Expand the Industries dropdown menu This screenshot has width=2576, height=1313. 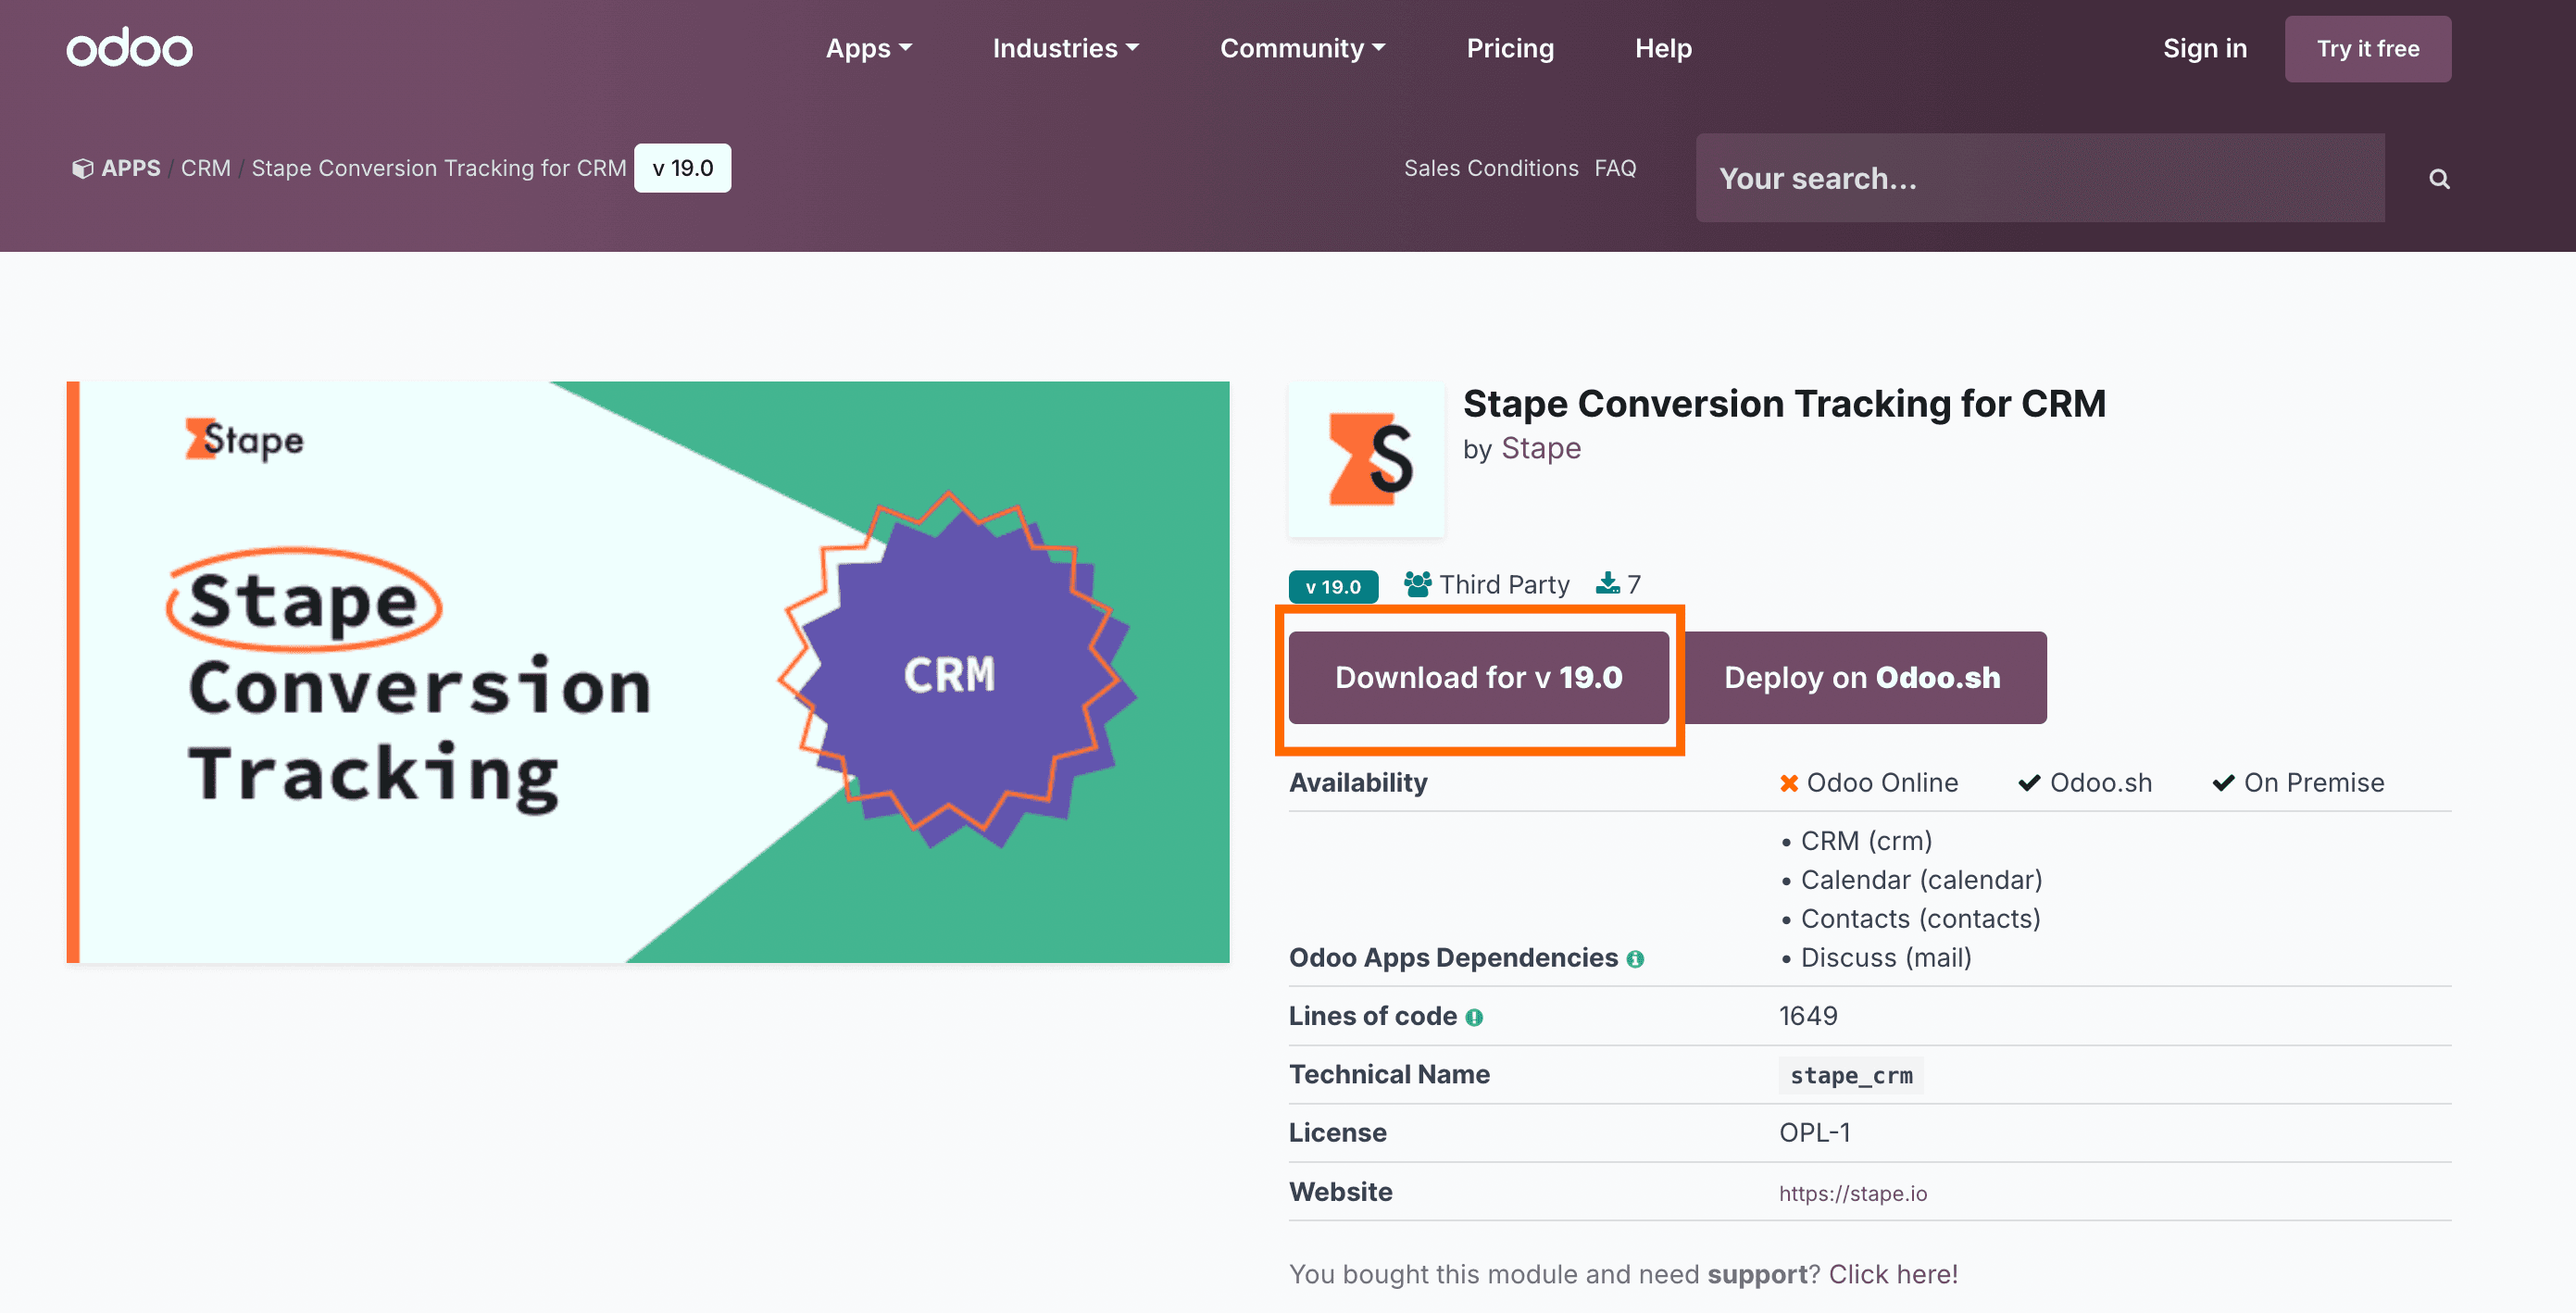(x=1065, y=48)
